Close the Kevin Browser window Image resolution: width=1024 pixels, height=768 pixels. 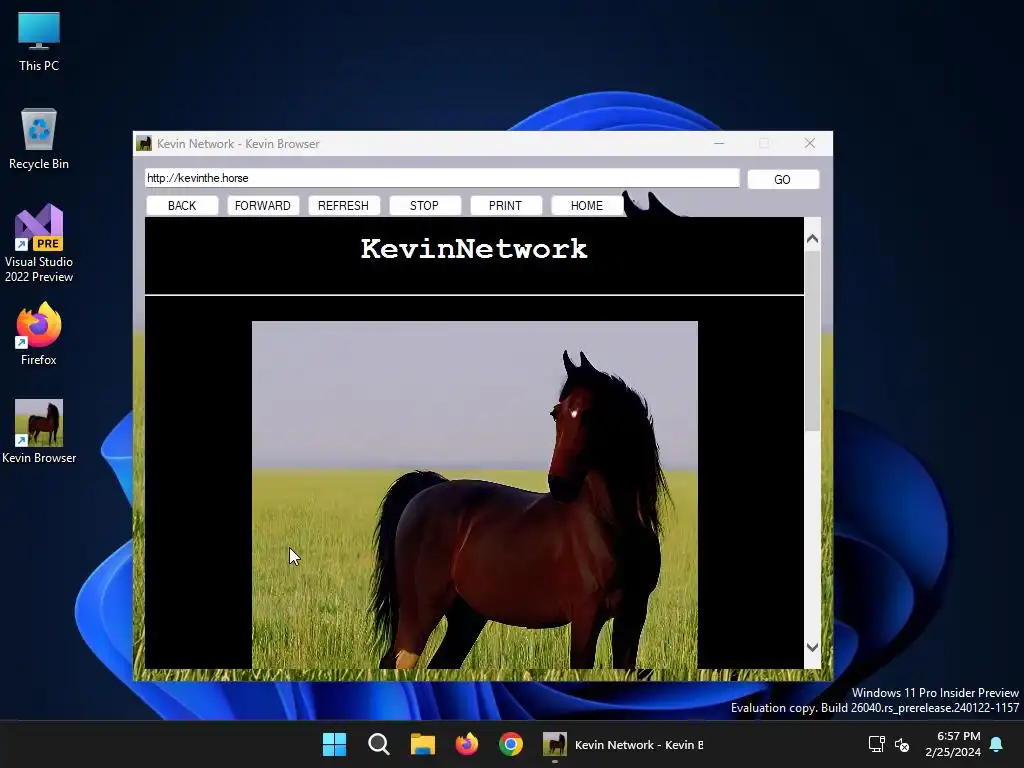[x=810, y=143]
